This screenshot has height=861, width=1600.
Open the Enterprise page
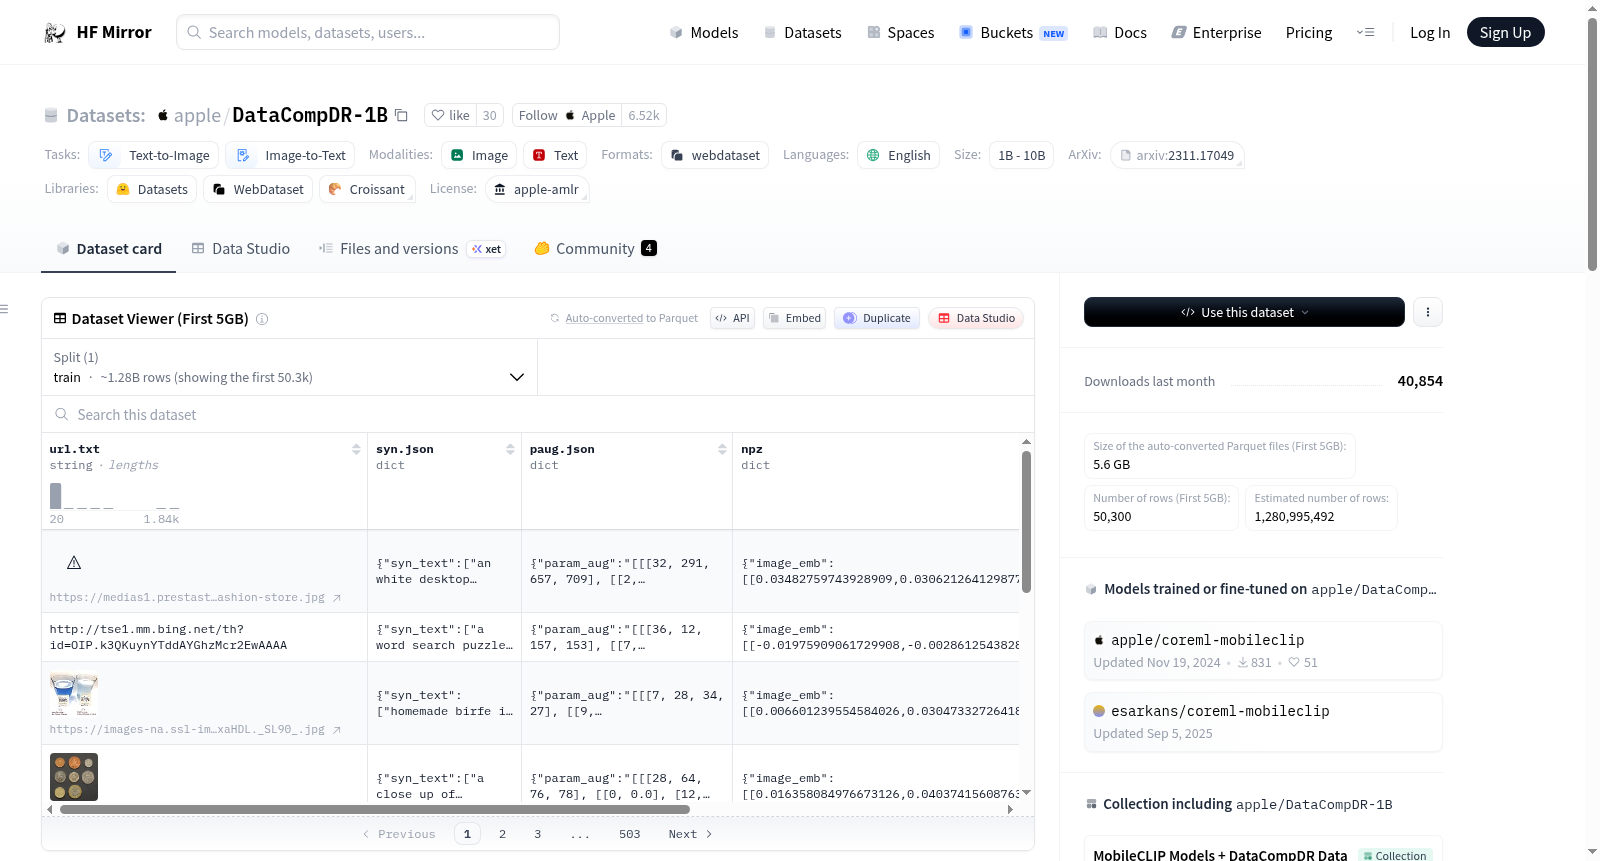coord(1216,33)
